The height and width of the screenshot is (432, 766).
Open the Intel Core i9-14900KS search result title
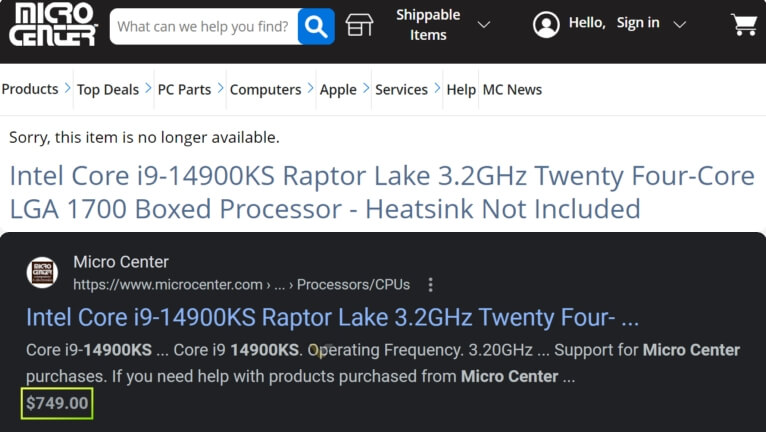click(332, 318)
